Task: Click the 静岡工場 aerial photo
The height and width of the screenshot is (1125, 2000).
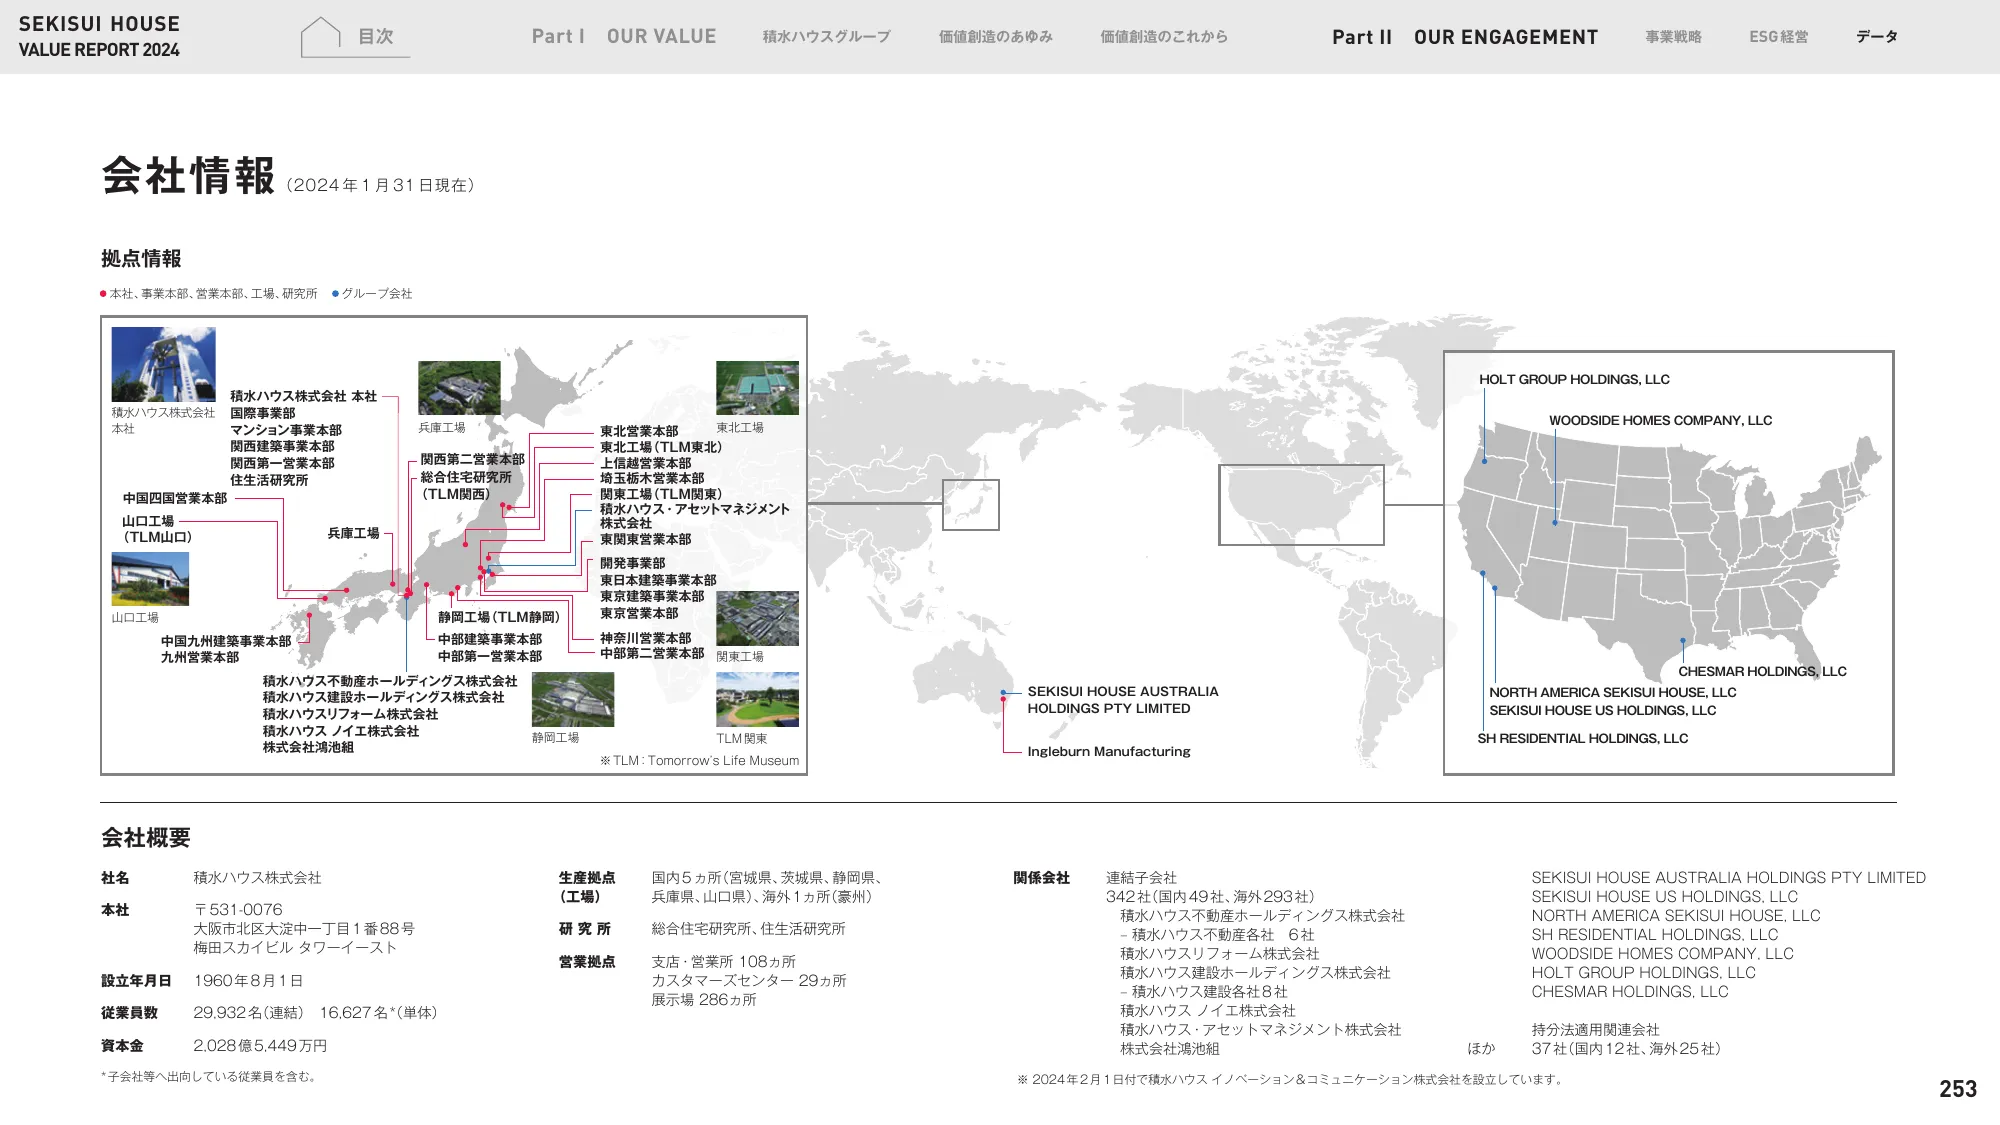Action: (x=573, y=699)
